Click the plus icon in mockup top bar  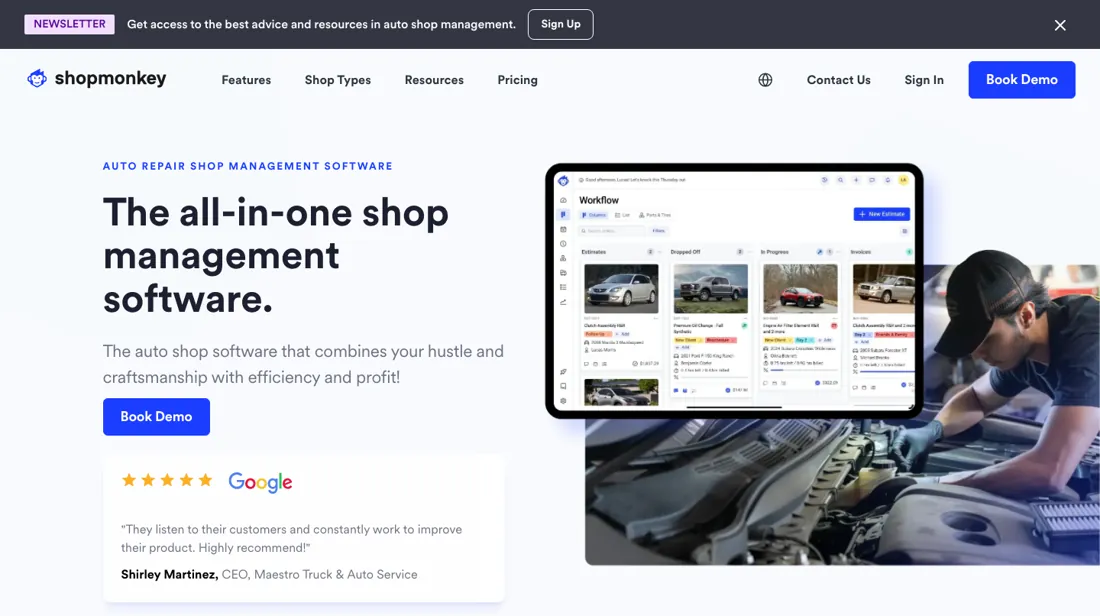[x=856, y=180]
